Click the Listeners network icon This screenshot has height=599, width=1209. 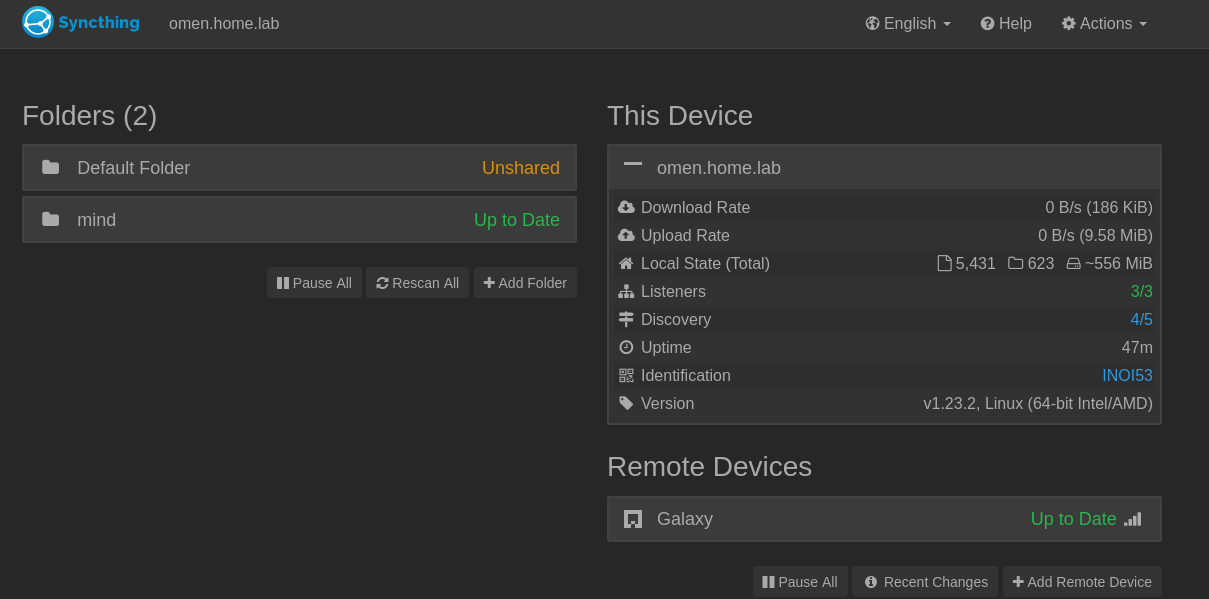tap(626, 292)
